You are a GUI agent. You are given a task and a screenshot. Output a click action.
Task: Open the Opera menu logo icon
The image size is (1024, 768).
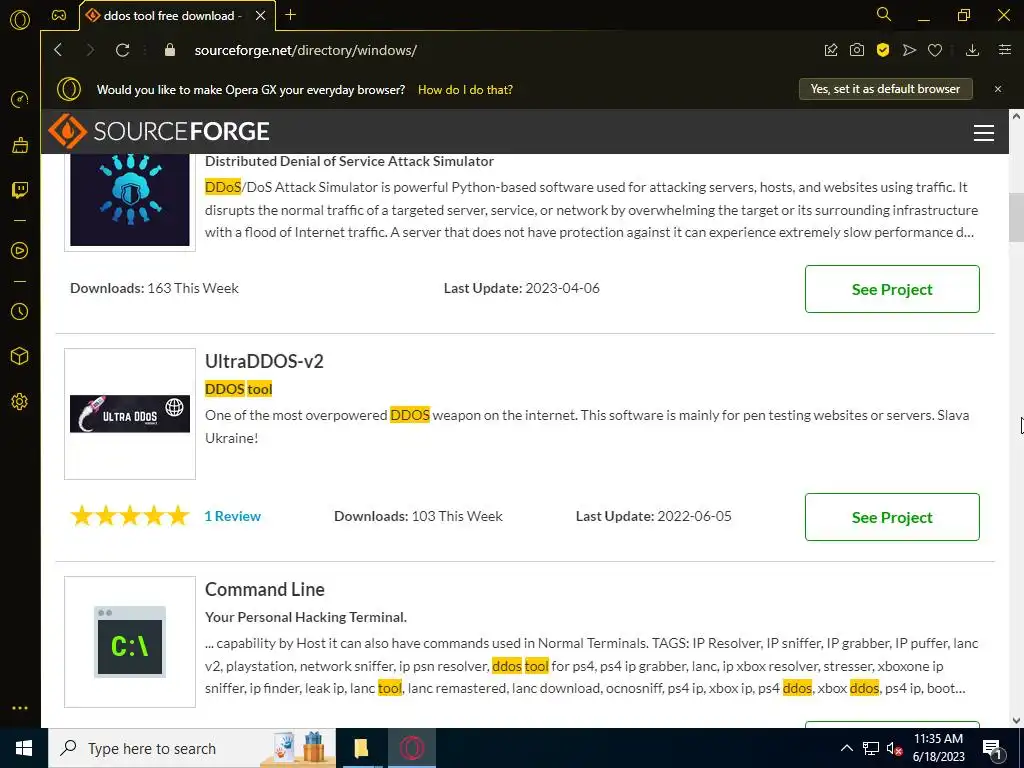[x=20, y=20]
